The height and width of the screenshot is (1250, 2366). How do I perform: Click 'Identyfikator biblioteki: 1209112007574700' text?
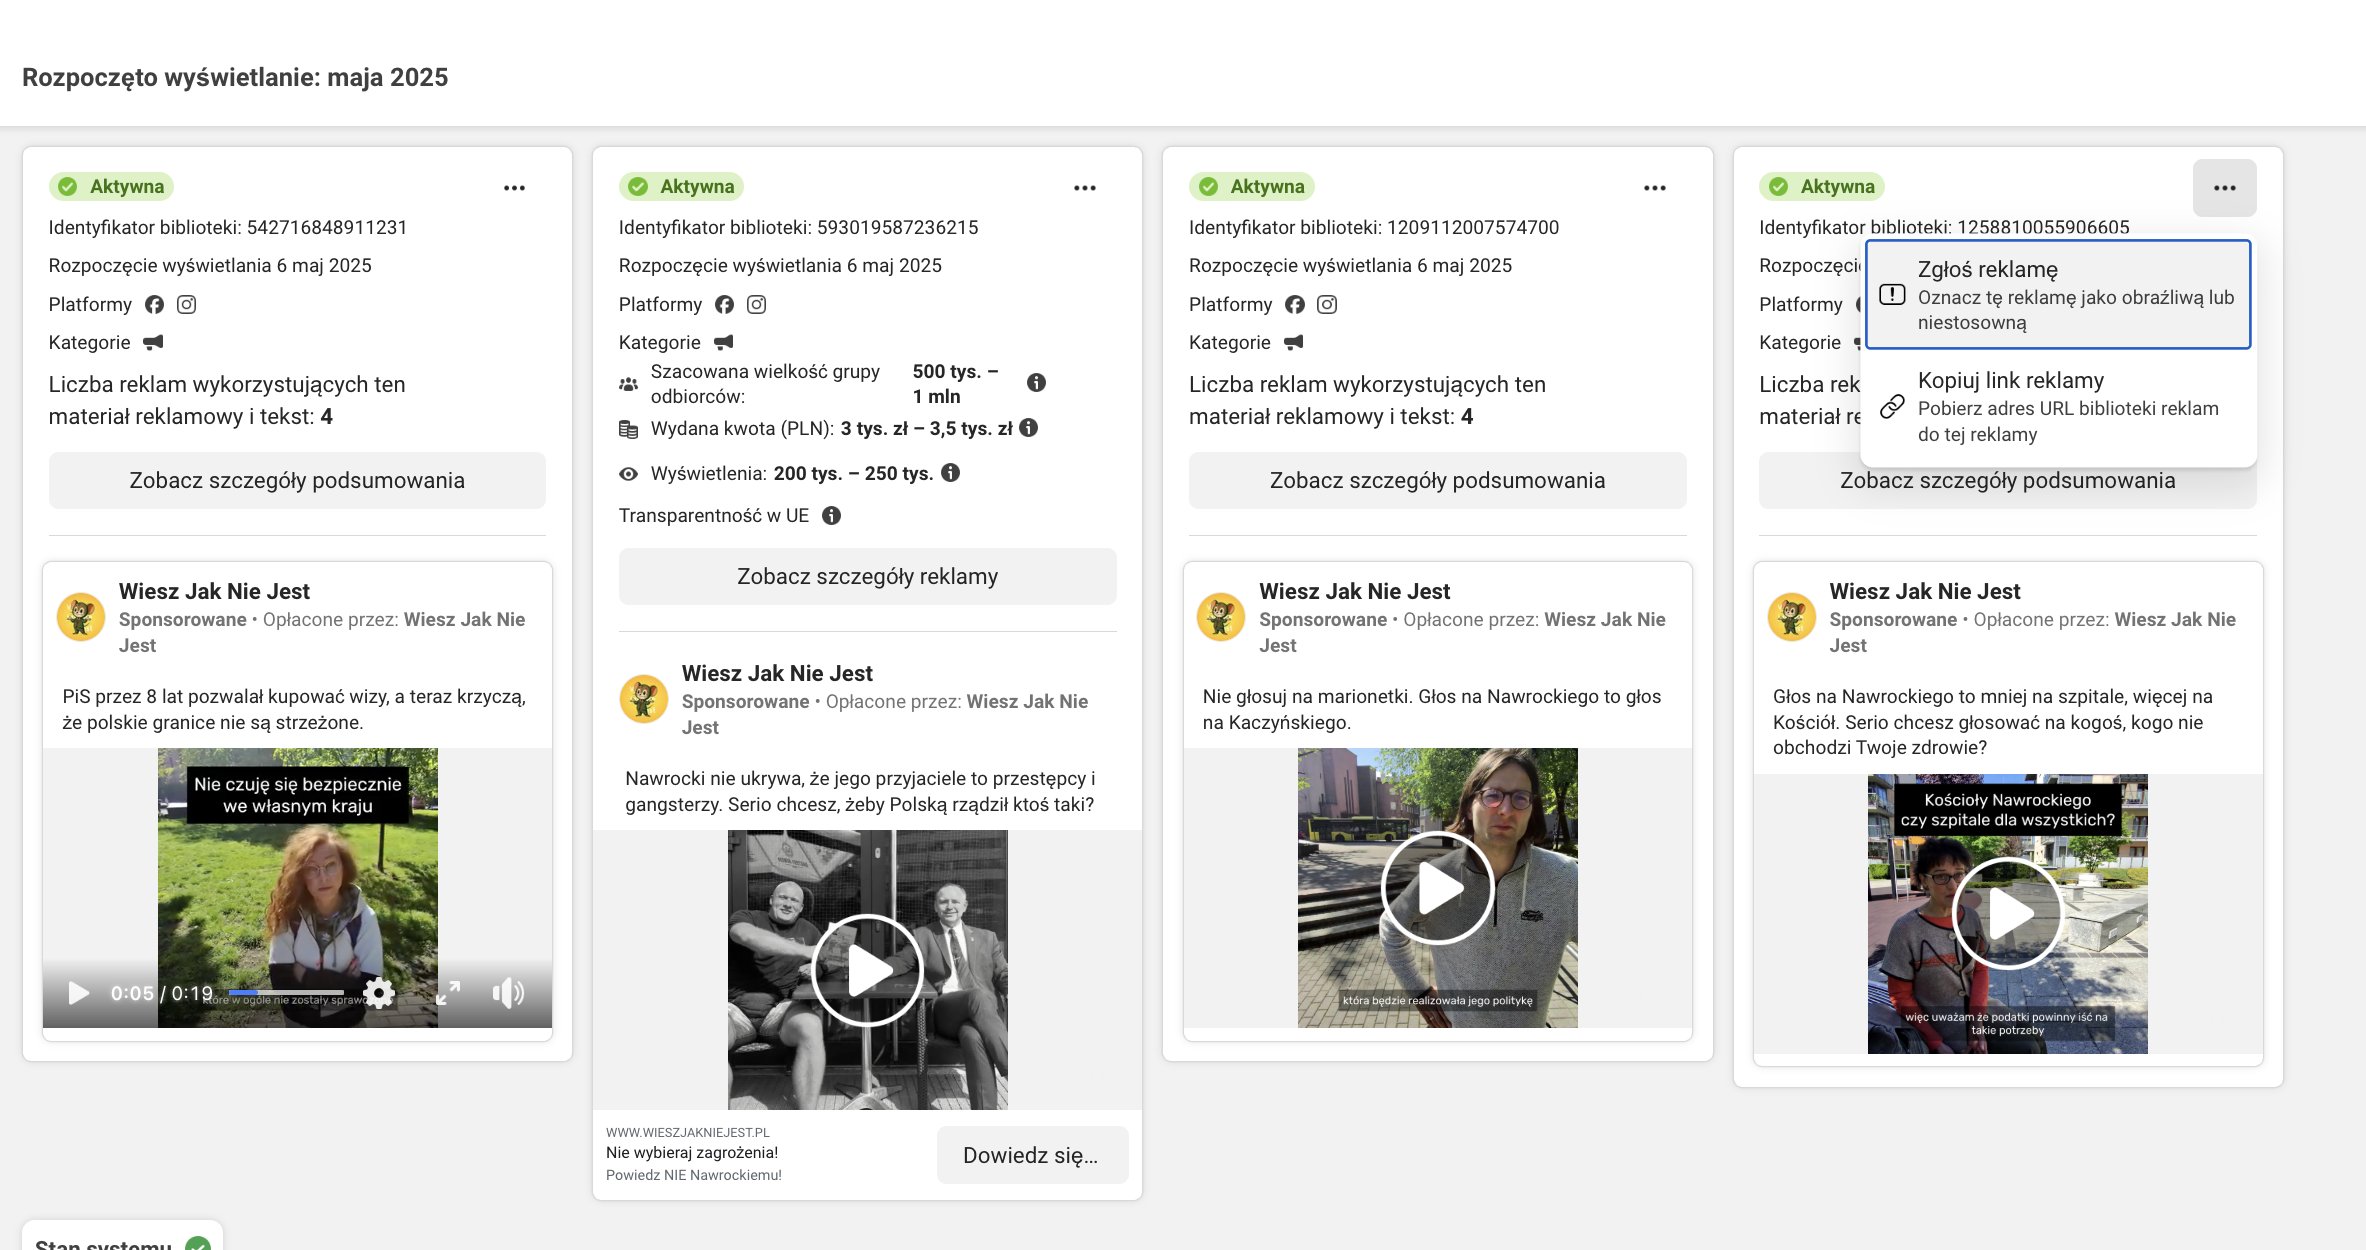1374,227
